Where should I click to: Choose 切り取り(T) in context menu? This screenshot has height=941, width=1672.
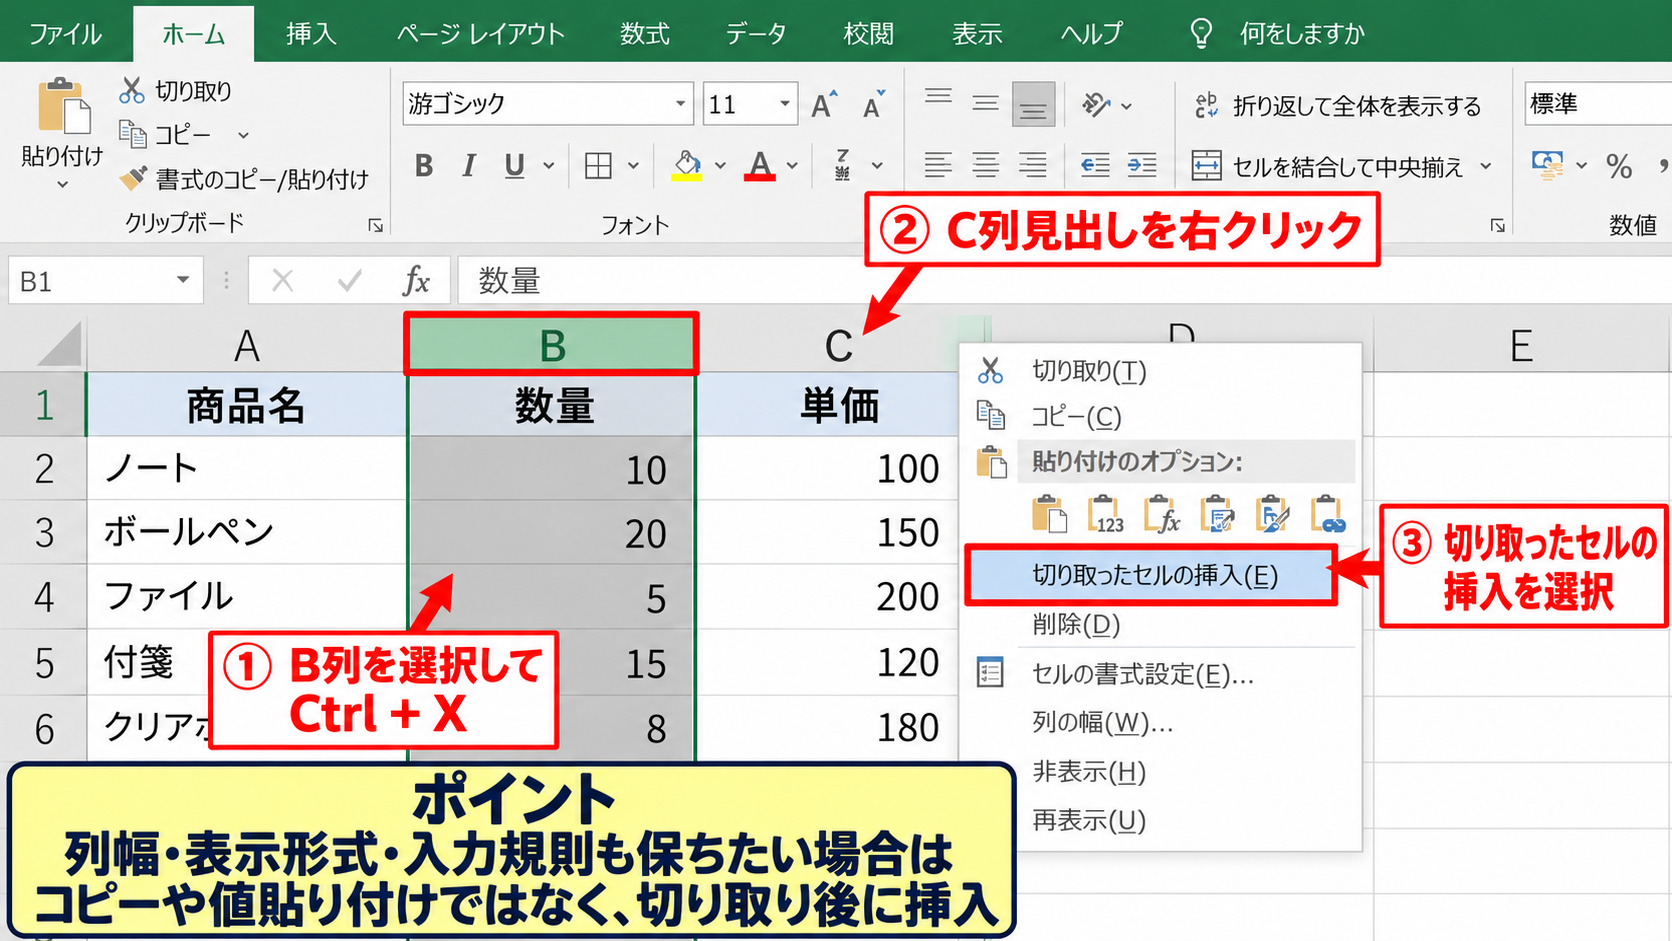1089,371
